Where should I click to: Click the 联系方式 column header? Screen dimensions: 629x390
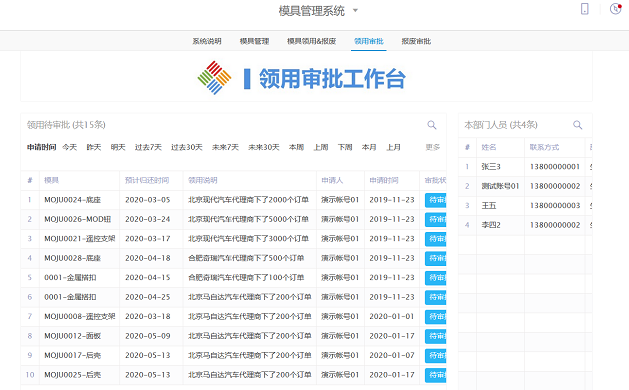click(x=544, y=147)
